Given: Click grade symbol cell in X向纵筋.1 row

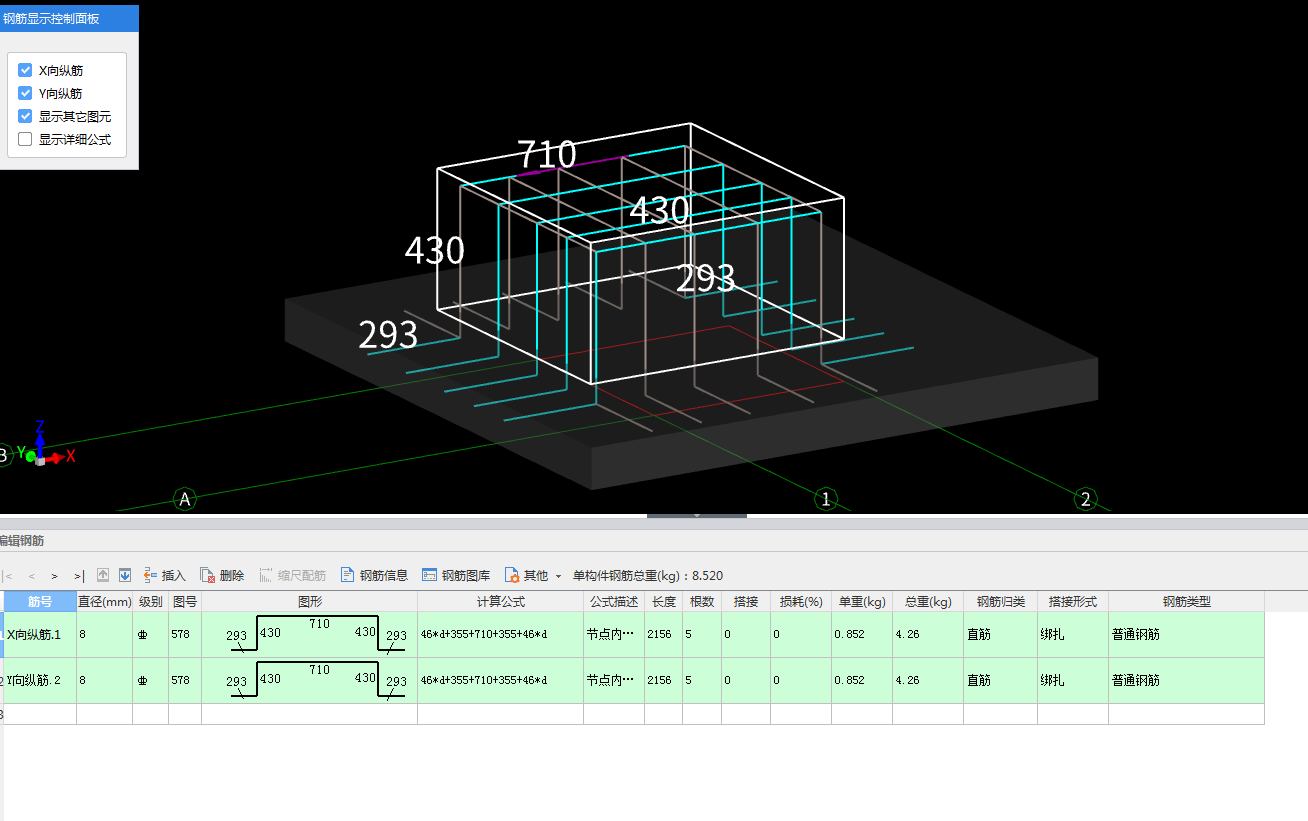Looking at the screenshot, I should (x=150, y=634).
